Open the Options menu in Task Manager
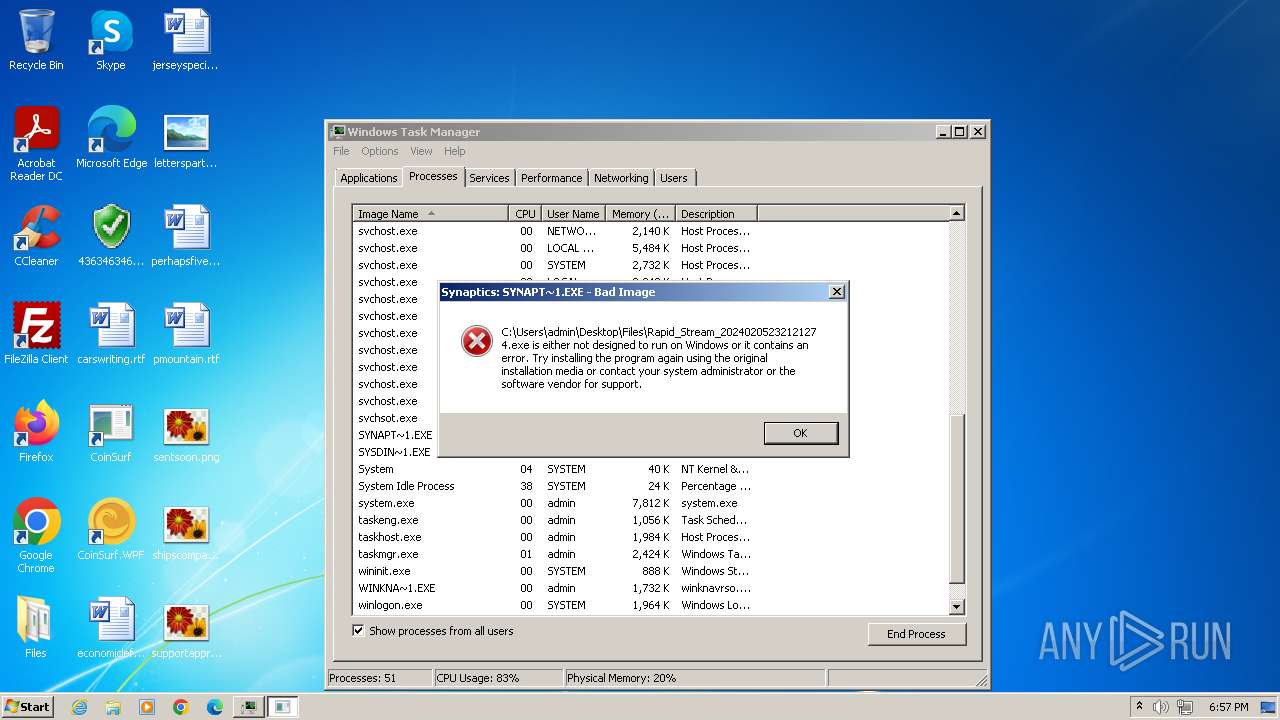The height and width of the screenshot is (720, 1280). click(380, 151)
